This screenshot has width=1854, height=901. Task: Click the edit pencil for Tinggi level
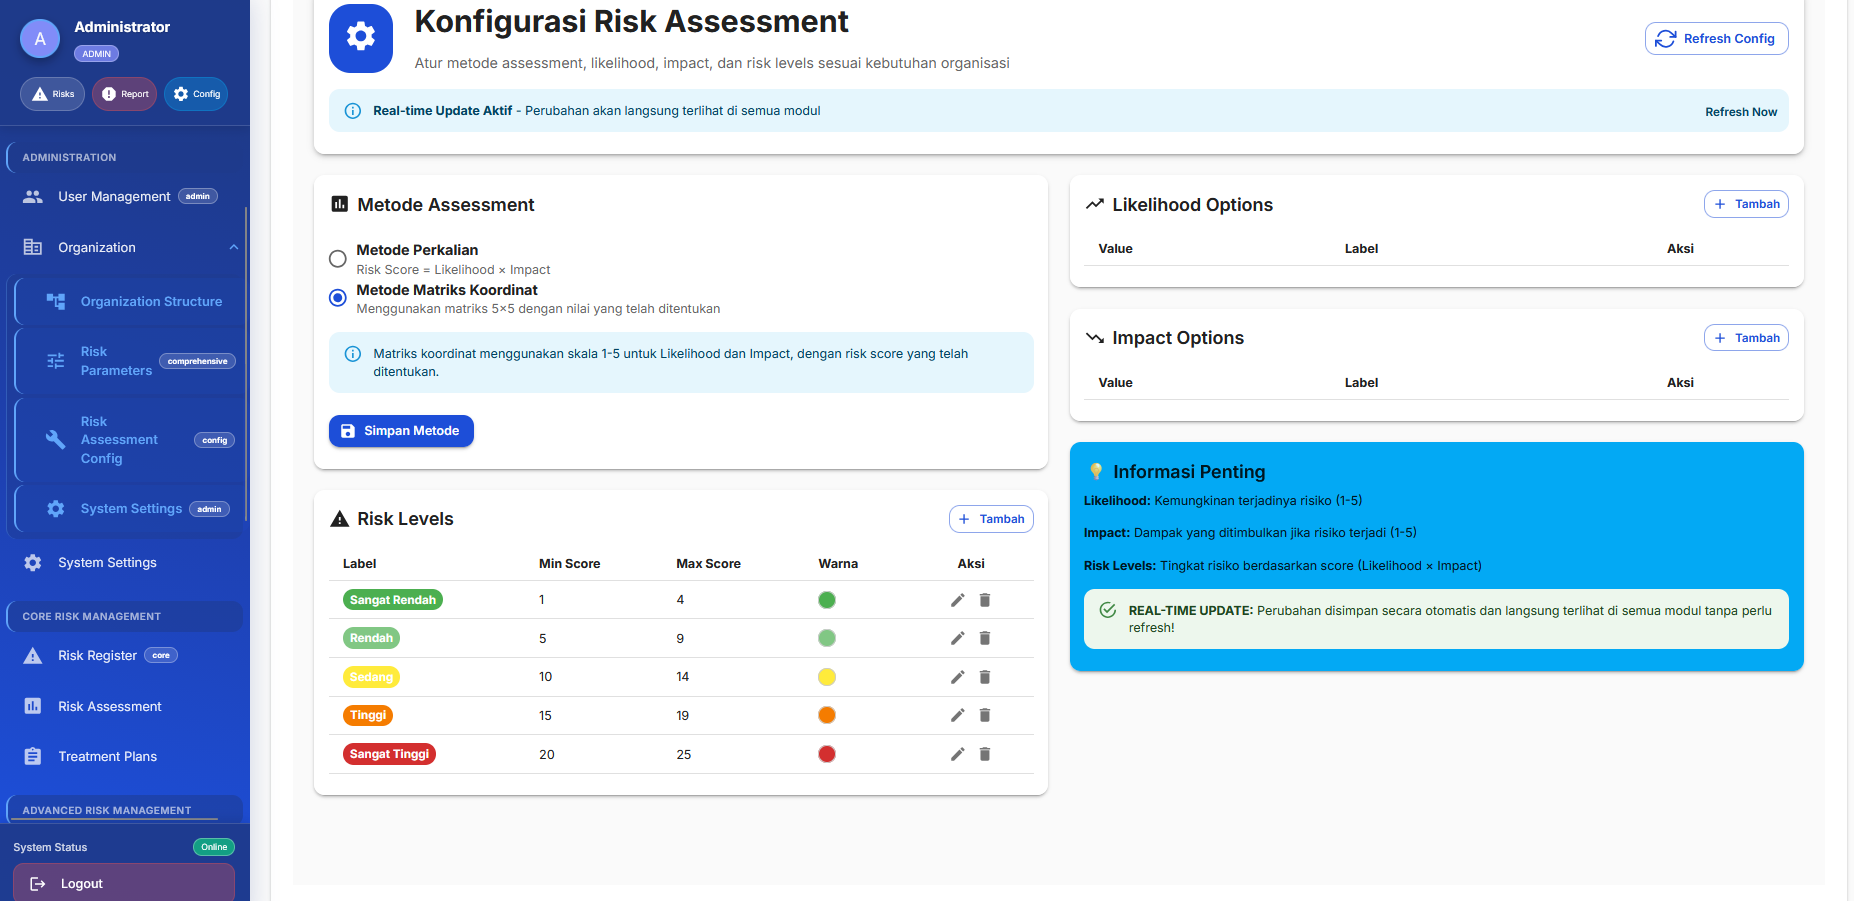click(x=957, y=715)
